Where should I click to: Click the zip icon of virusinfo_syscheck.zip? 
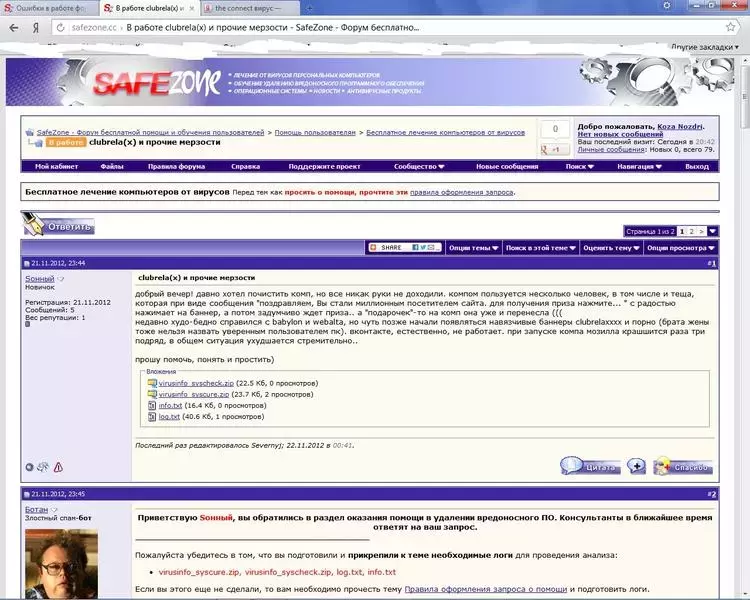(x=152, y=383)
